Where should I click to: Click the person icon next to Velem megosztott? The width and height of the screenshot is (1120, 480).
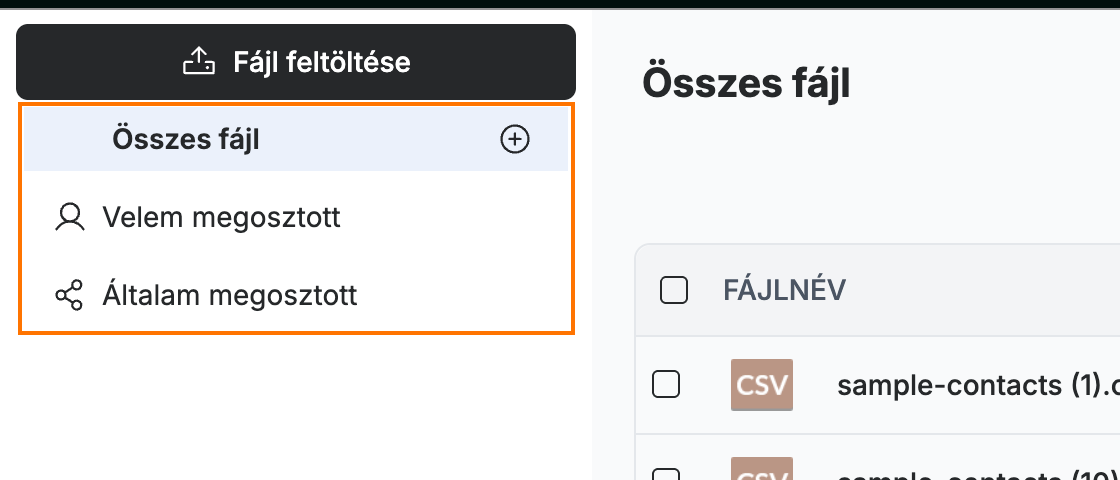69,218
